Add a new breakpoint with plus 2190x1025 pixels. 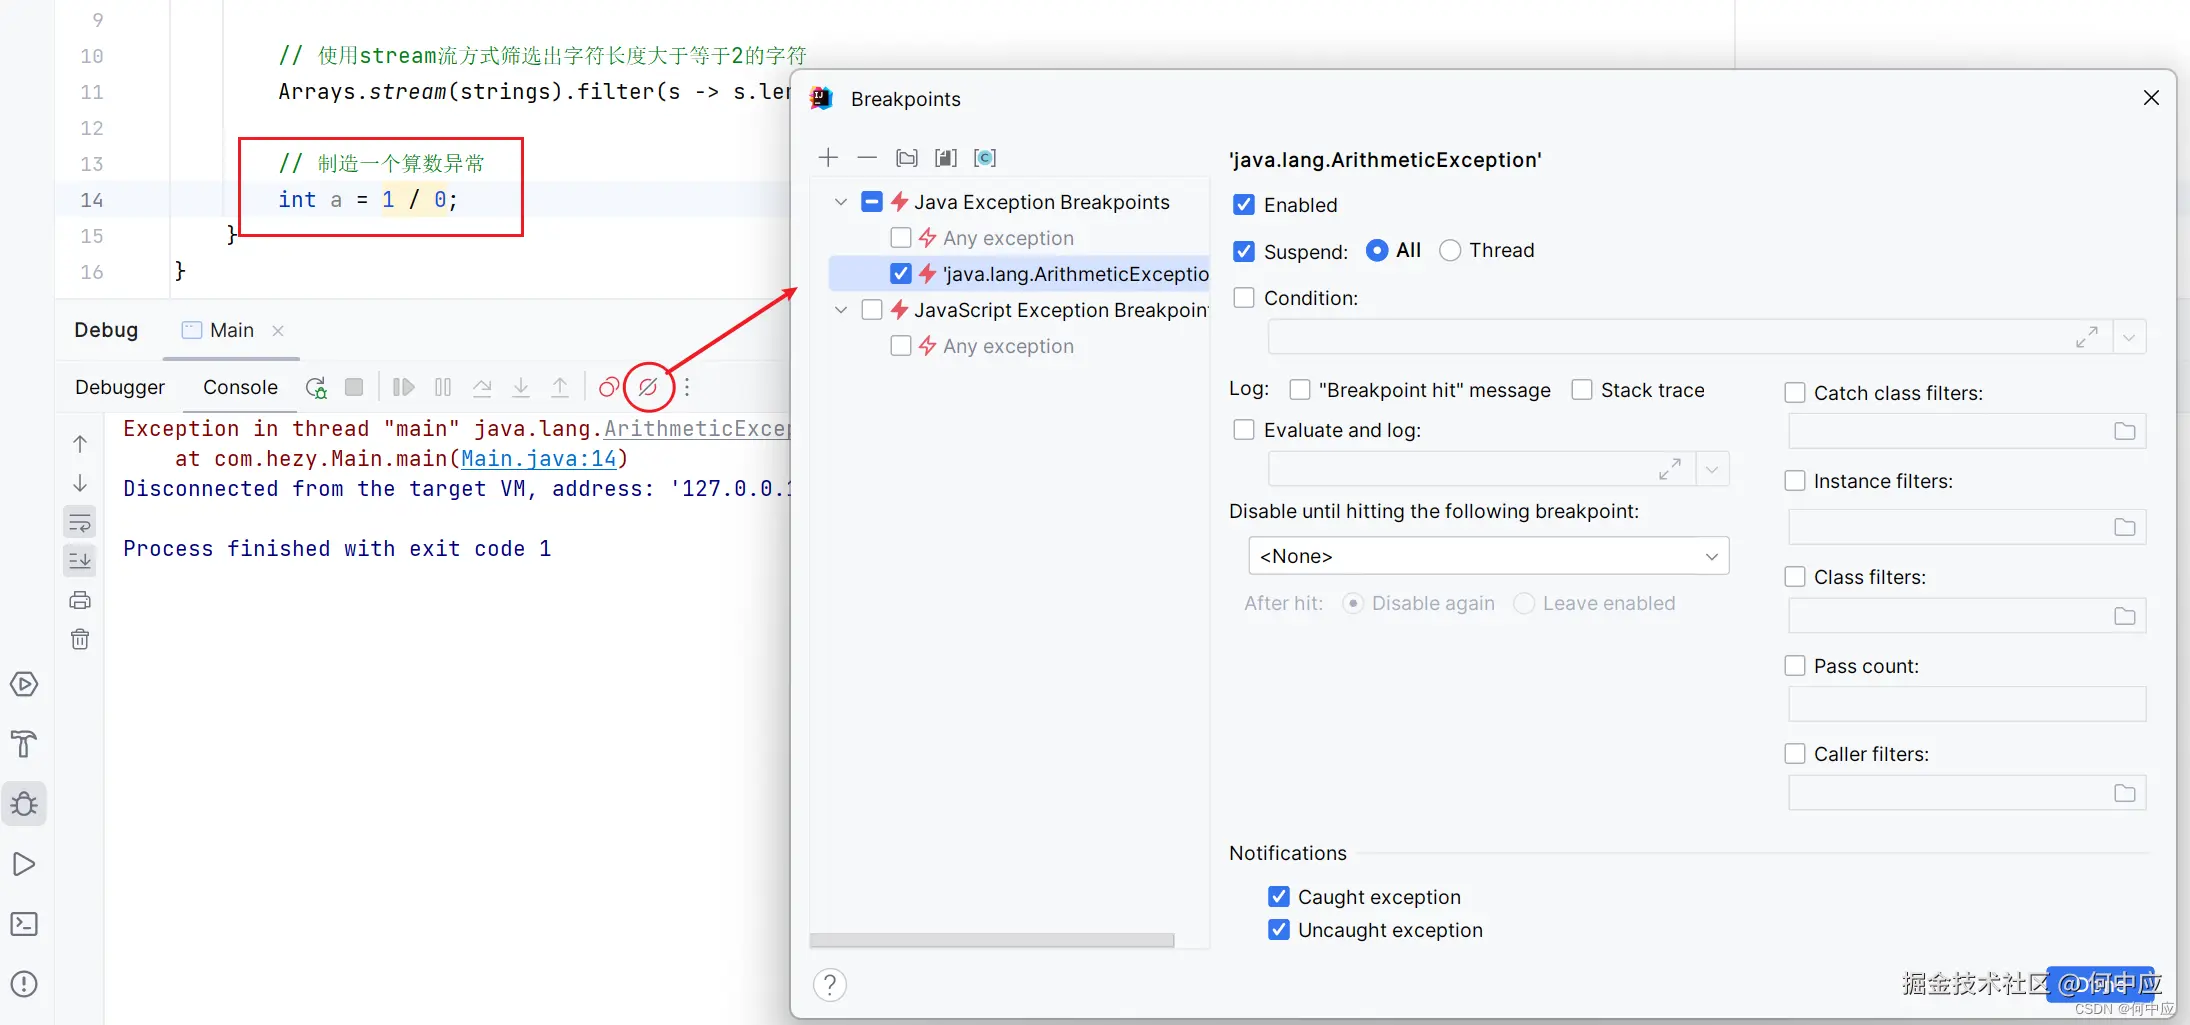pyautogui.click(x=828, y=157)
